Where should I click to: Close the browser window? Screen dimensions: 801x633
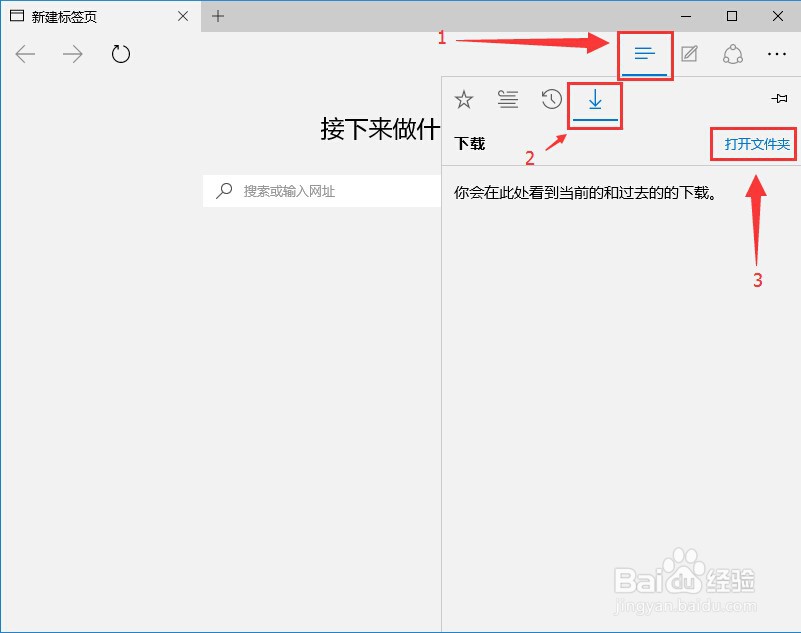(x=778, y=16)
